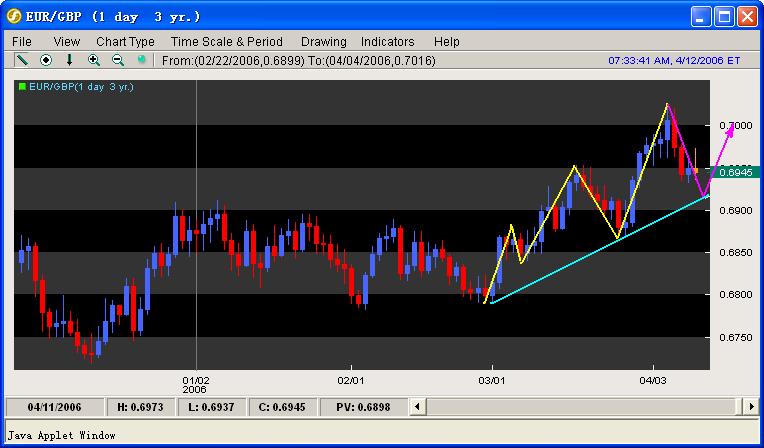Click the 07:33:41 AM timestamp text
The image size is (764, 448).
(x=674, y=60)
